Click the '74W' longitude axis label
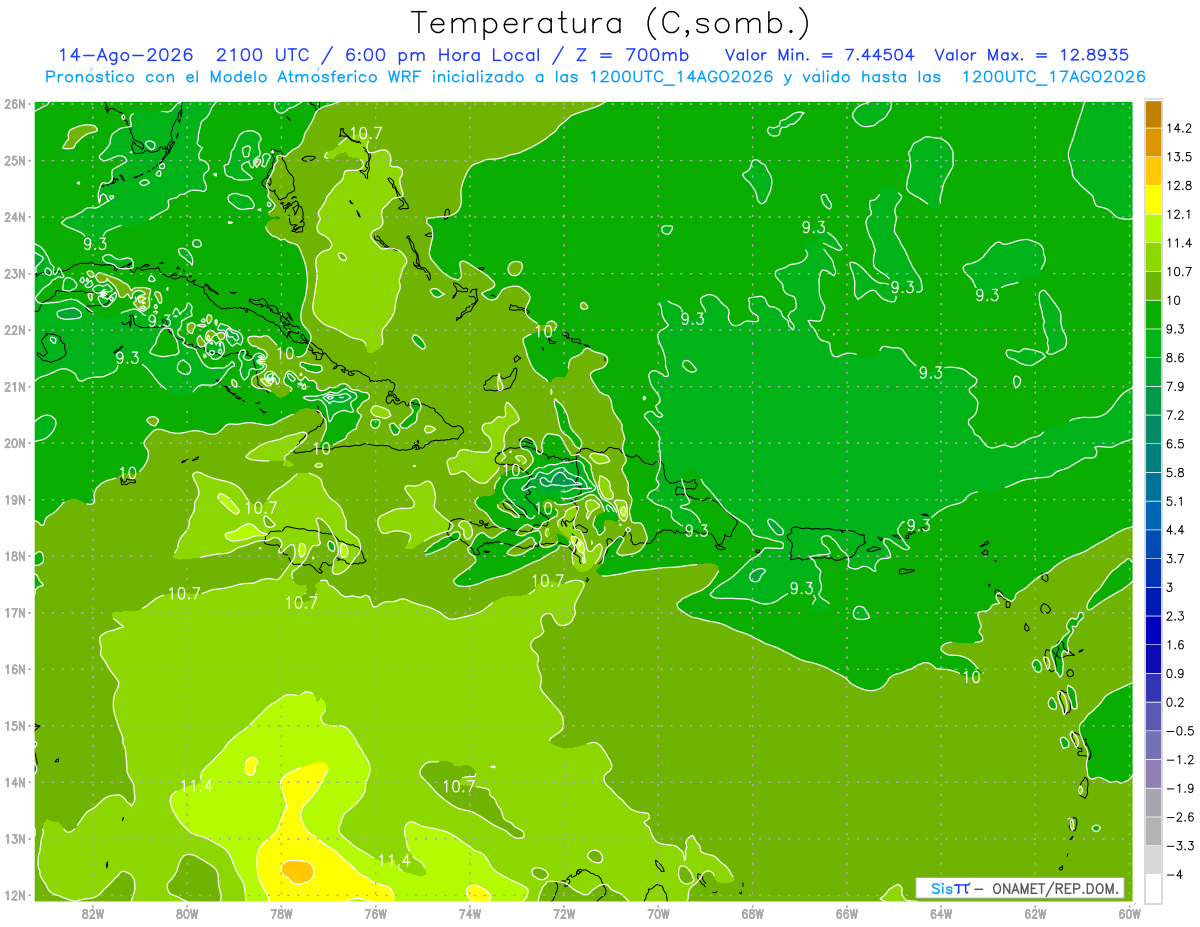 470,914
